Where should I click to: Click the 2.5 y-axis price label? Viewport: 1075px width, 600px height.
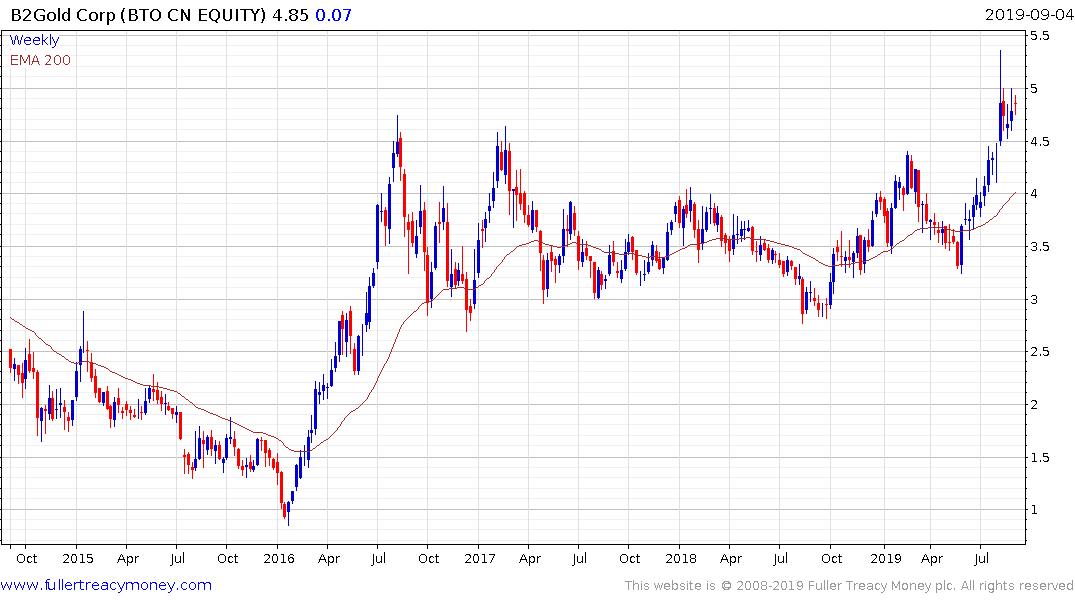tap(1039, 351)
